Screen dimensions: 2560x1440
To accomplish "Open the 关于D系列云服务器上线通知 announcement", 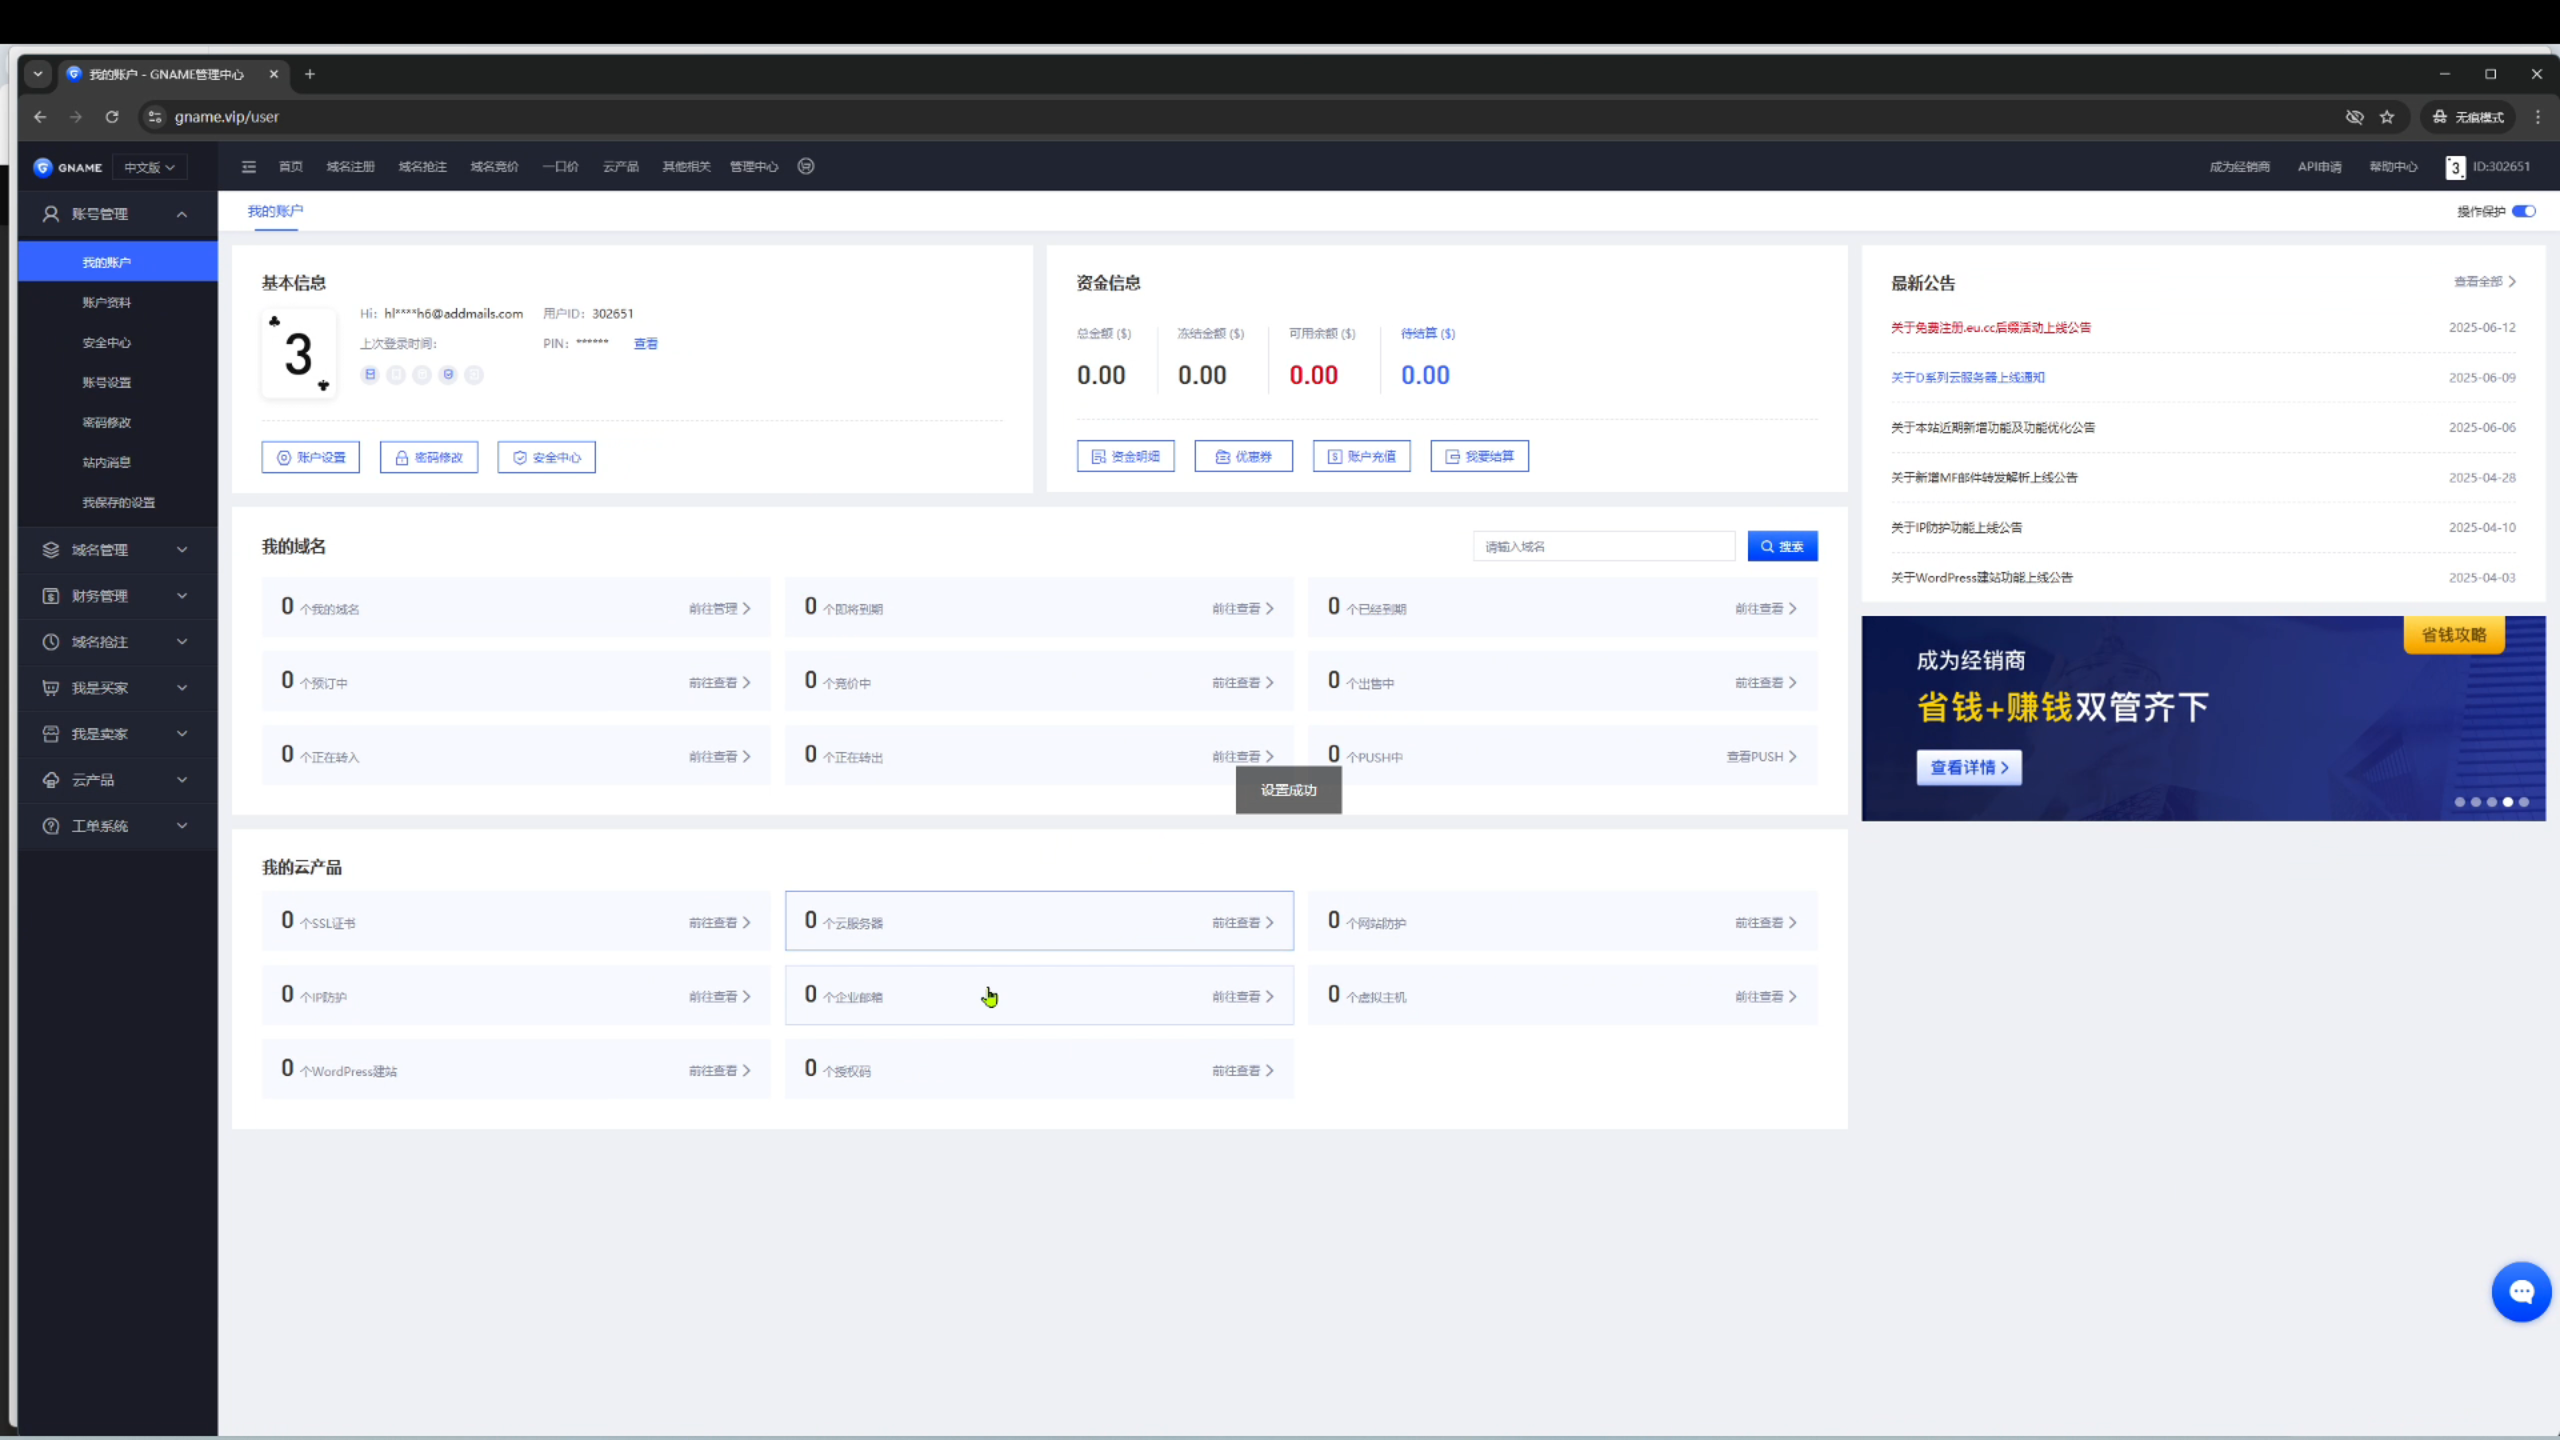I will [1967, 377].
